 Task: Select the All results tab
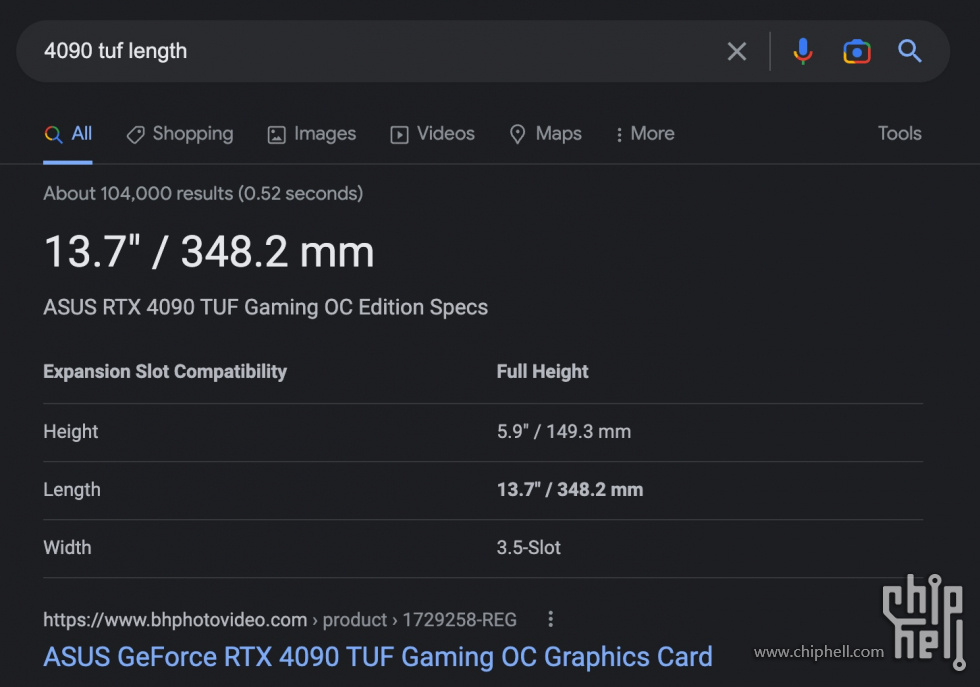coord(68,134)
